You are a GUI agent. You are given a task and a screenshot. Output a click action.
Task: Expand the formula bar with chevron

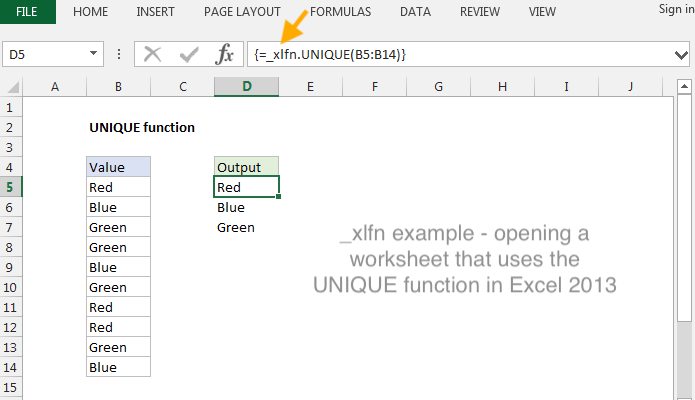tap(683, 54)
